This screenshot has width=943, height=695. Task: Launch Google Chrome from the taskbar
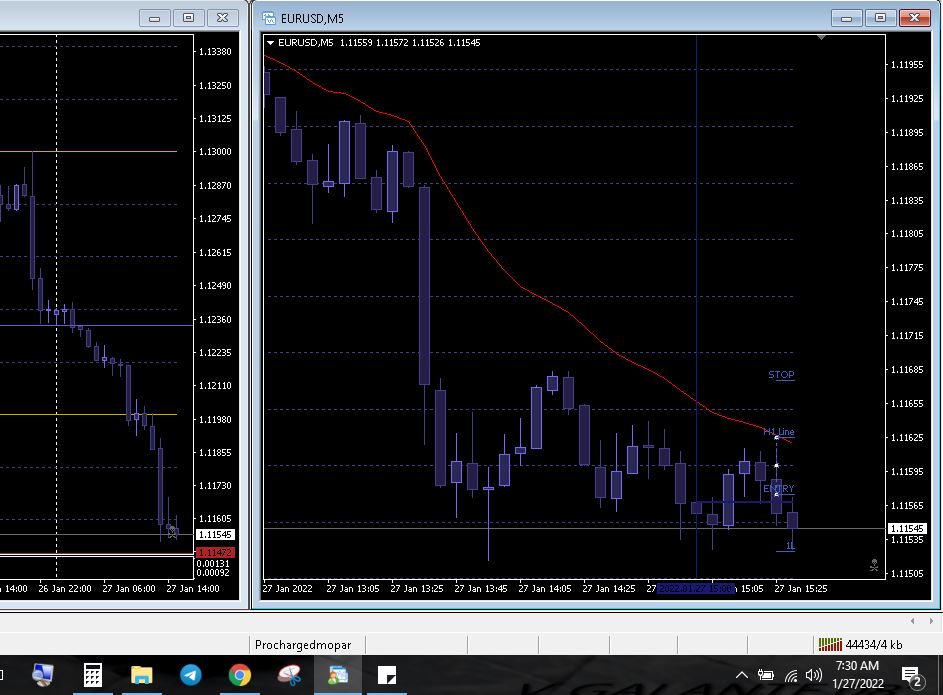239,675
